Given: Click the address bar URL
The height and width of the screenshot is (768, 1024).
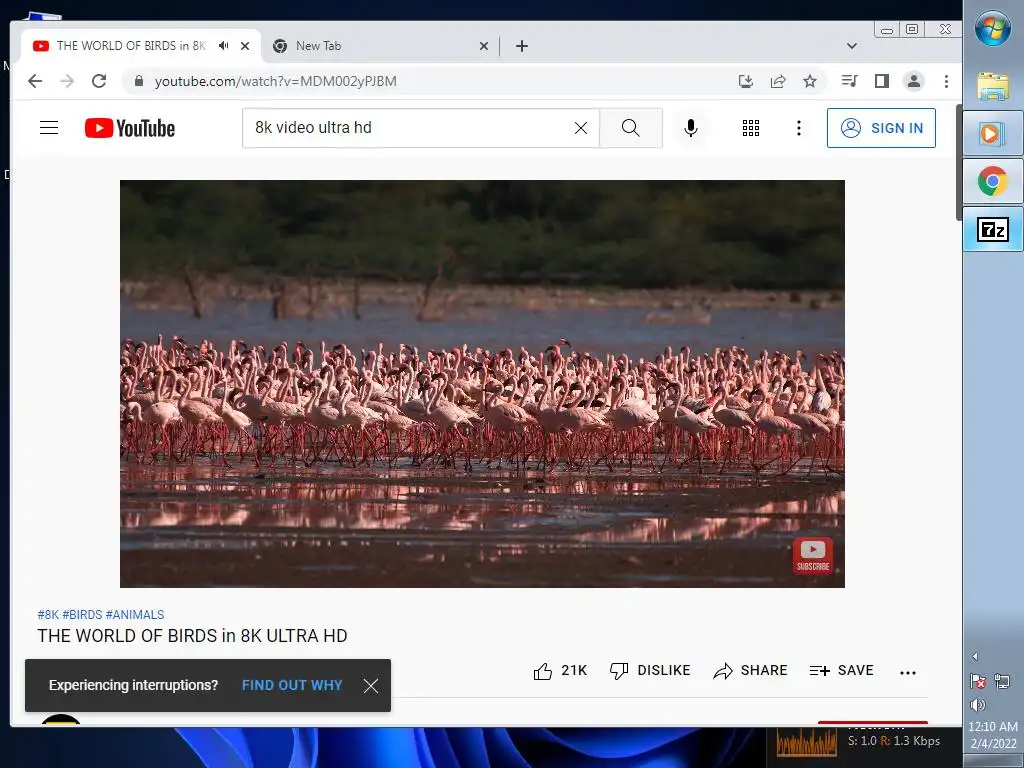Looking at the screenshot, I should (276, 81).
